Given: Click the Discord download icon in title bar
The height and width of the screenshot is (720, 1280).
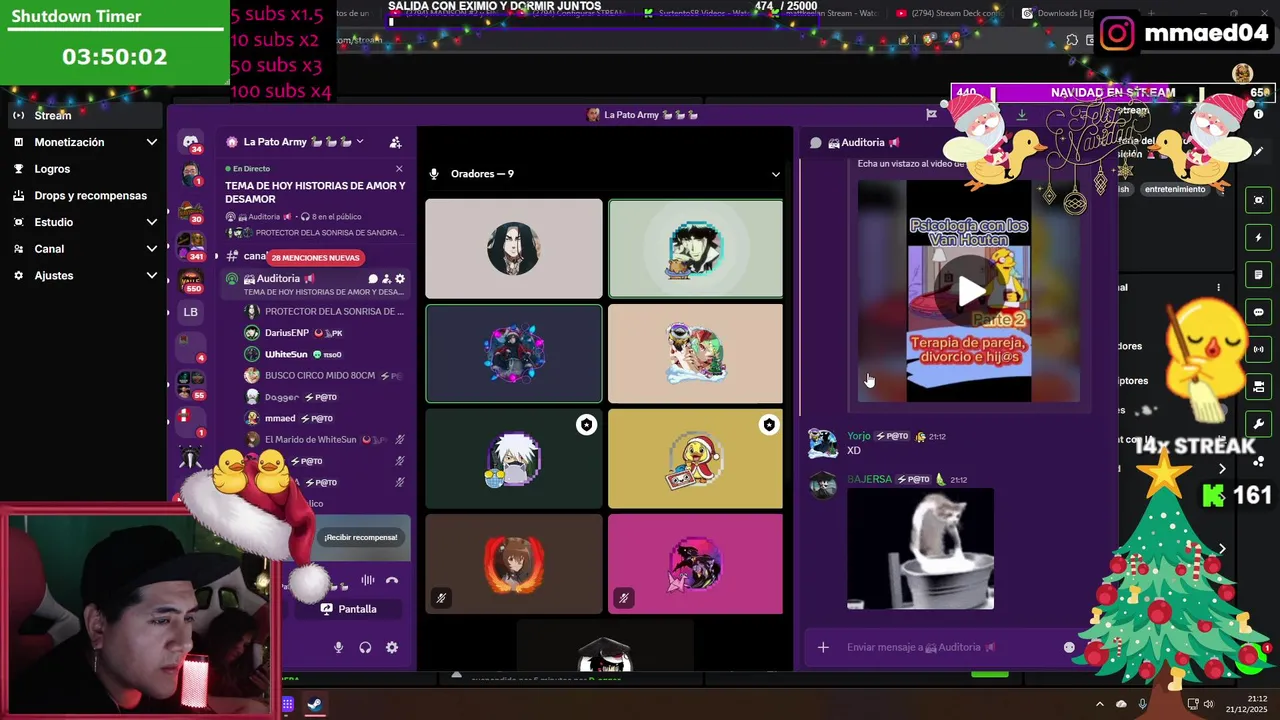Looking at the screenshot, I should click(1021, 115).
